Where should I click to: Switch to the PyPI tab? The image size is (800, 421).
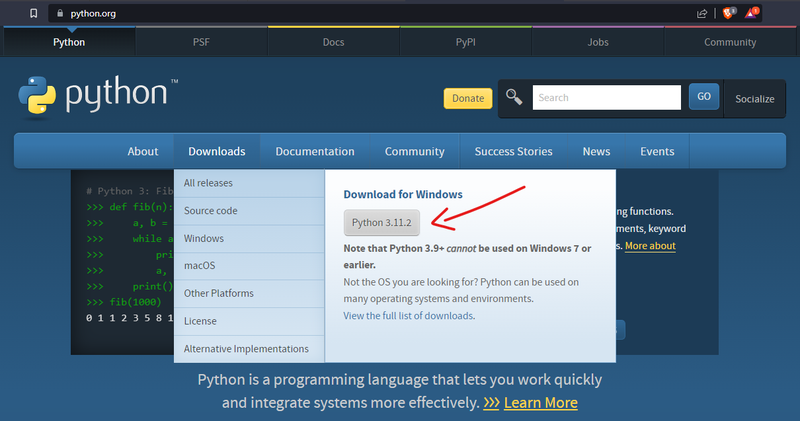point(465,42)
